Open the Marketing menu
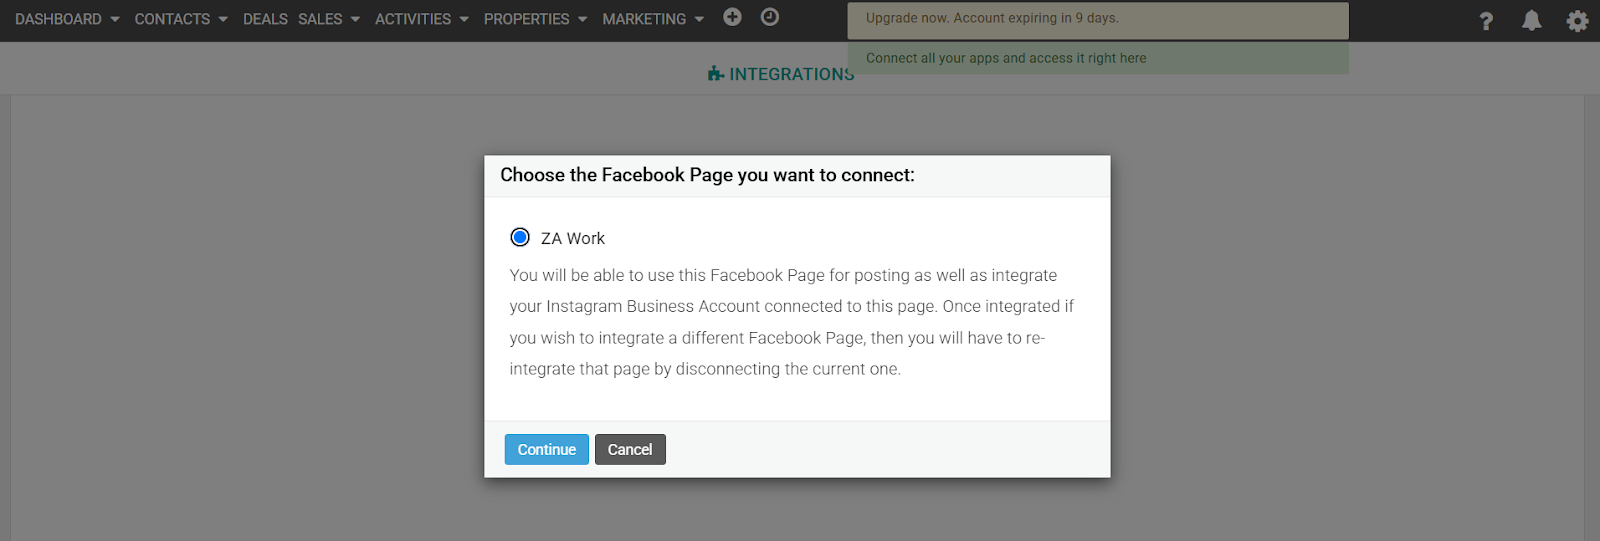1600x541 pixels. pyautogui.click(x=644, y=19)
